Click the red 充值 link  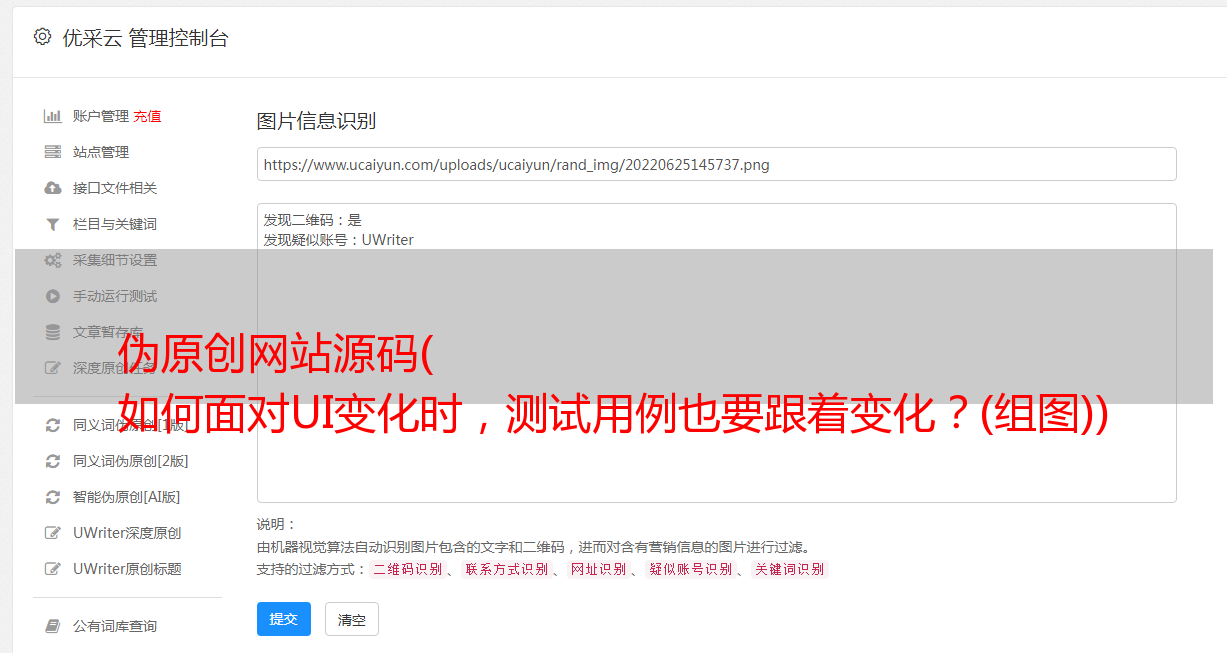(147, 116)
